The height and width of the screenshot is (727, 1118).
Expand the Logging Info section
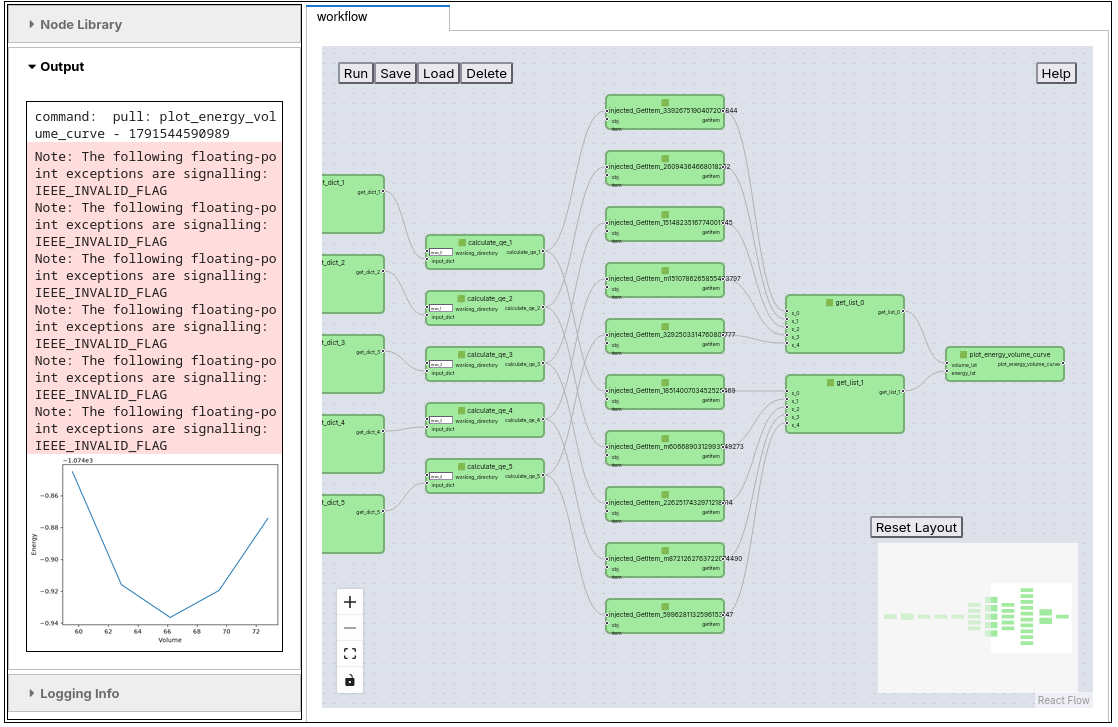pos(154,694)
